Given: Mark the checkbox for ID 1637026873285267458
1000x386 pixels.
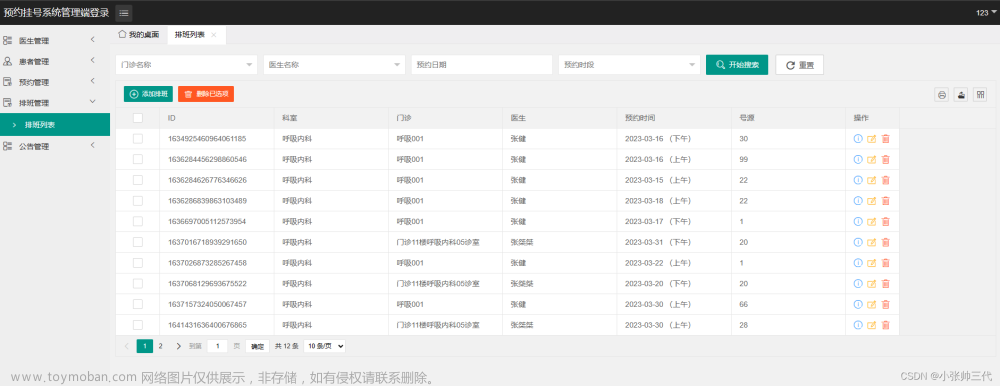Looking at the screenshot, I should pyautogui.click(x=138, y=263).
